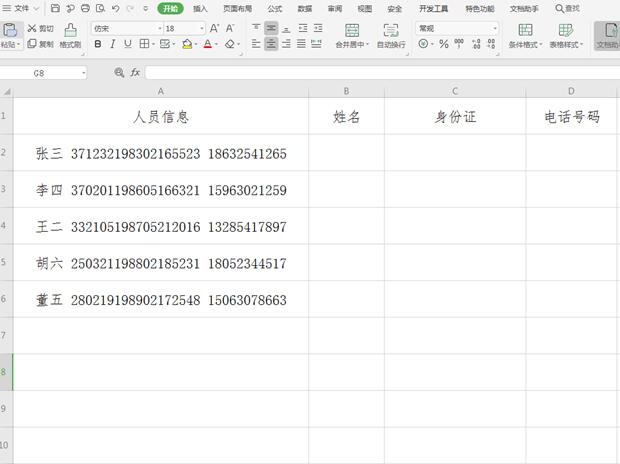Expand the Paste (粘贴) dropdown arrow
The width and height of the screenshot is (620, 464).
tap(18, 44)
